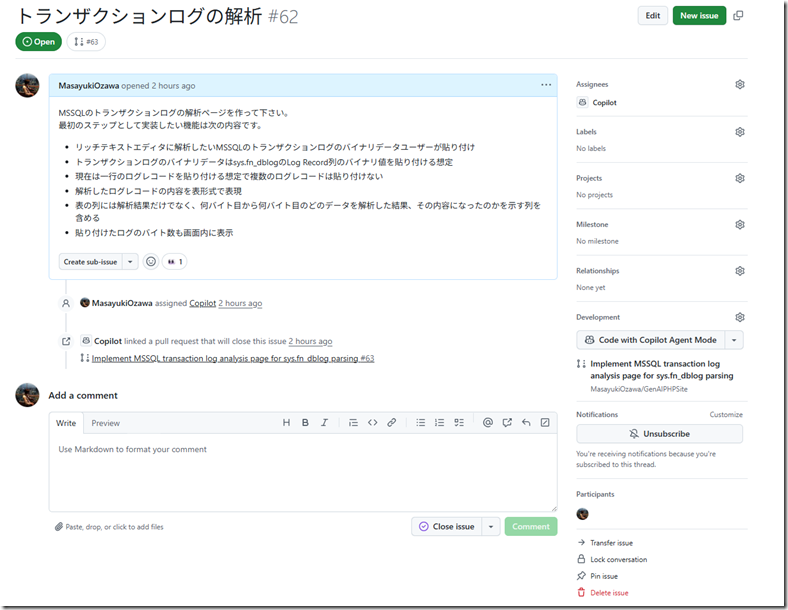Viewport: 788px width, 610px height.
Task: Click 'Paste, drop, or click to add files'
Action: [x=114, y=527]
